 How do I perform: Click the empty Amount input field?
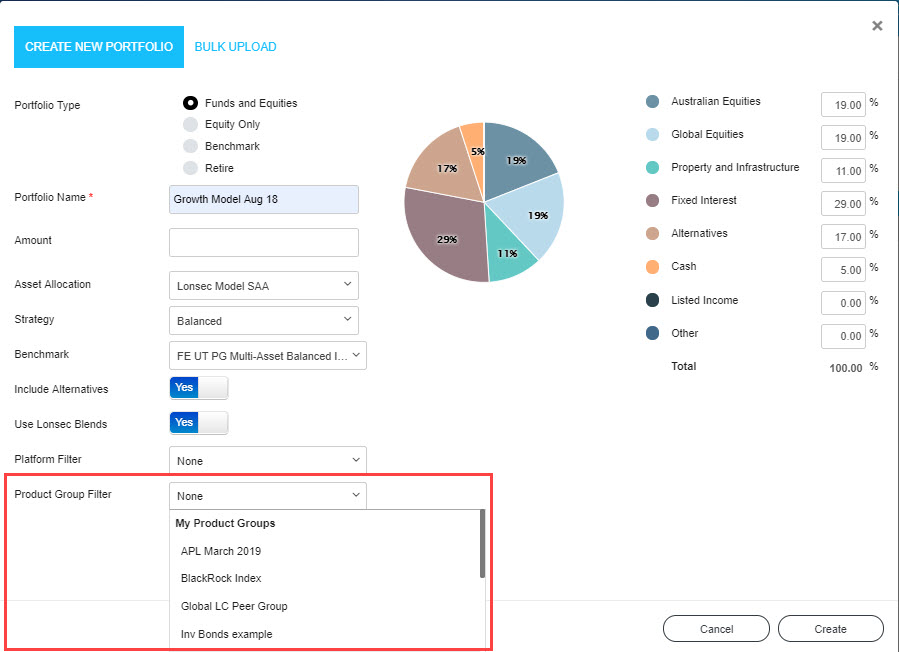[264, 242]
